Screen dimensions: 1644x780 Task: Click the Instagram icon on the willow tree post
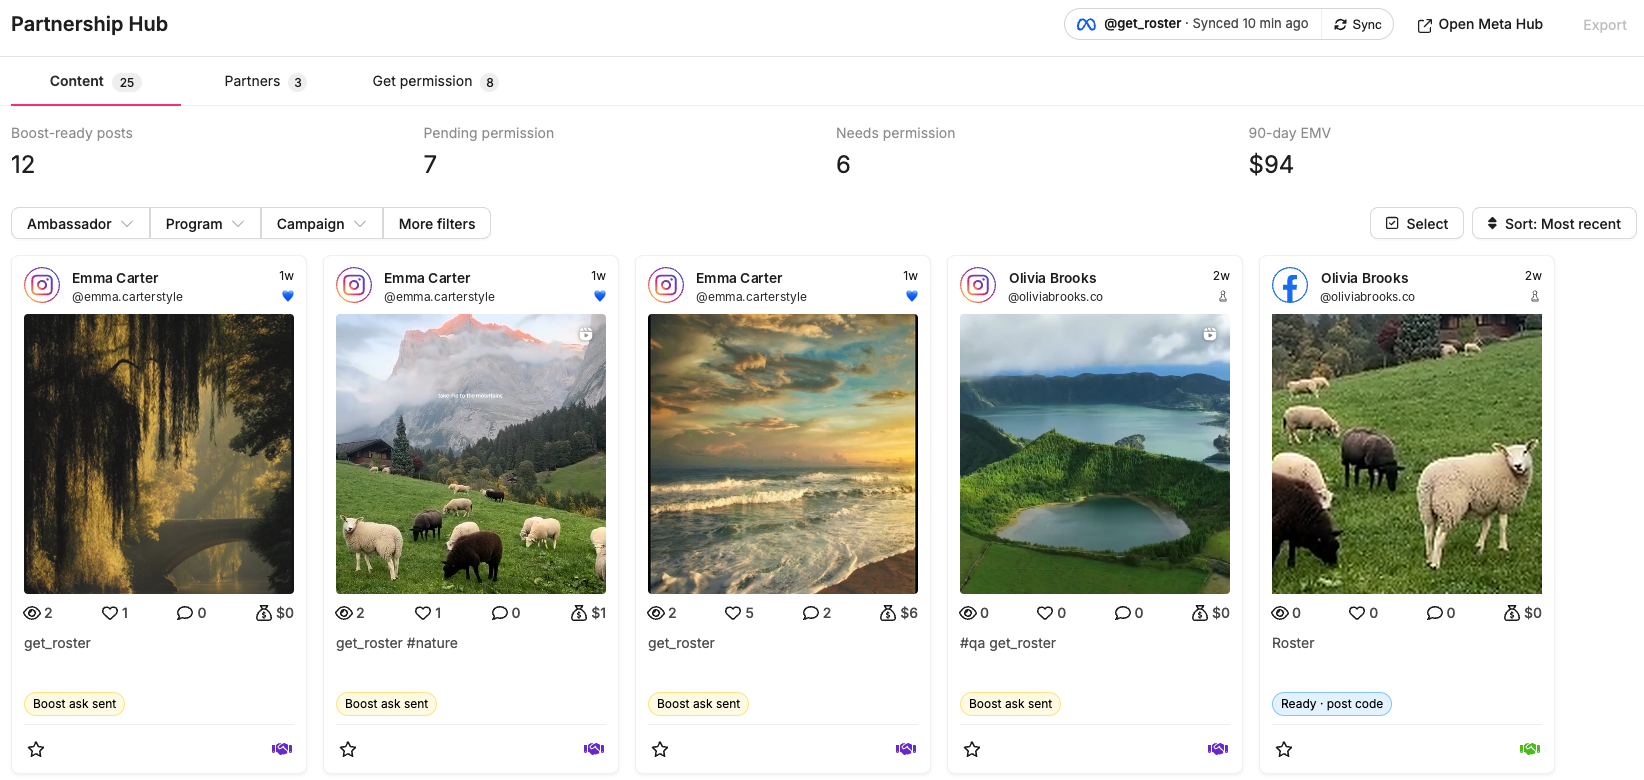coord(42,285)
